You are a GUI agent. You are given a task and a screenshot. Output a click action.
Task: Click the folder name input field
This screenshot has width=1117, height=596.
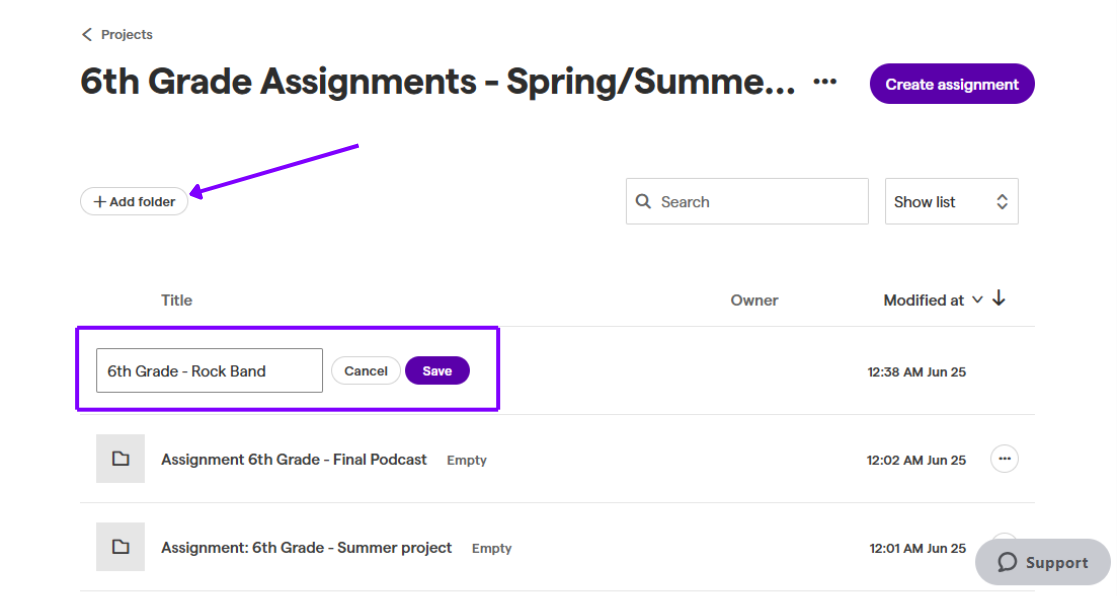[209, 370]
